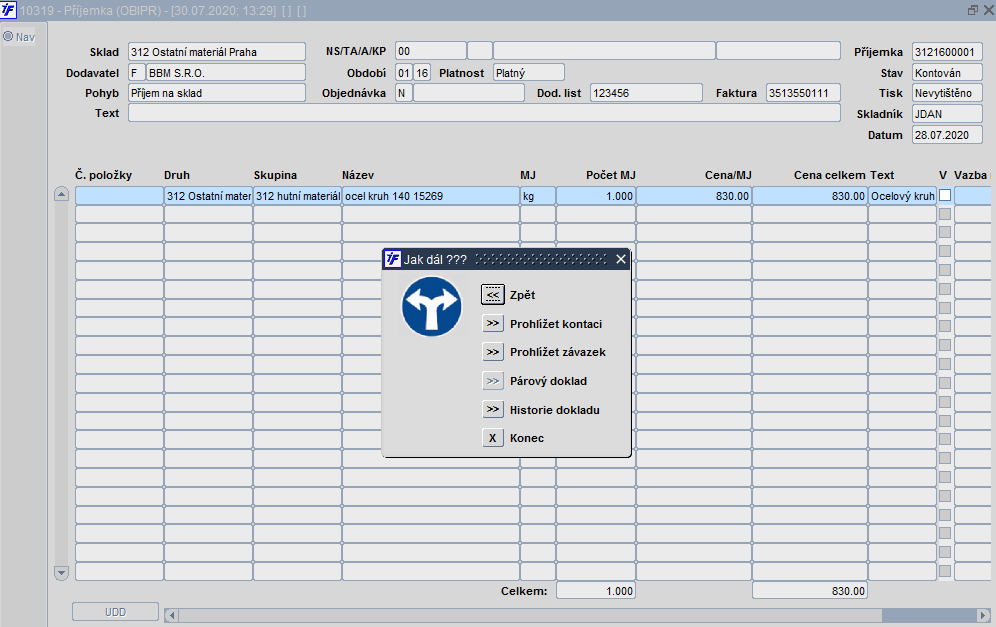Restore the Příjemka window
Viewport: 996px width, 627px height.
tap(972, 10)
